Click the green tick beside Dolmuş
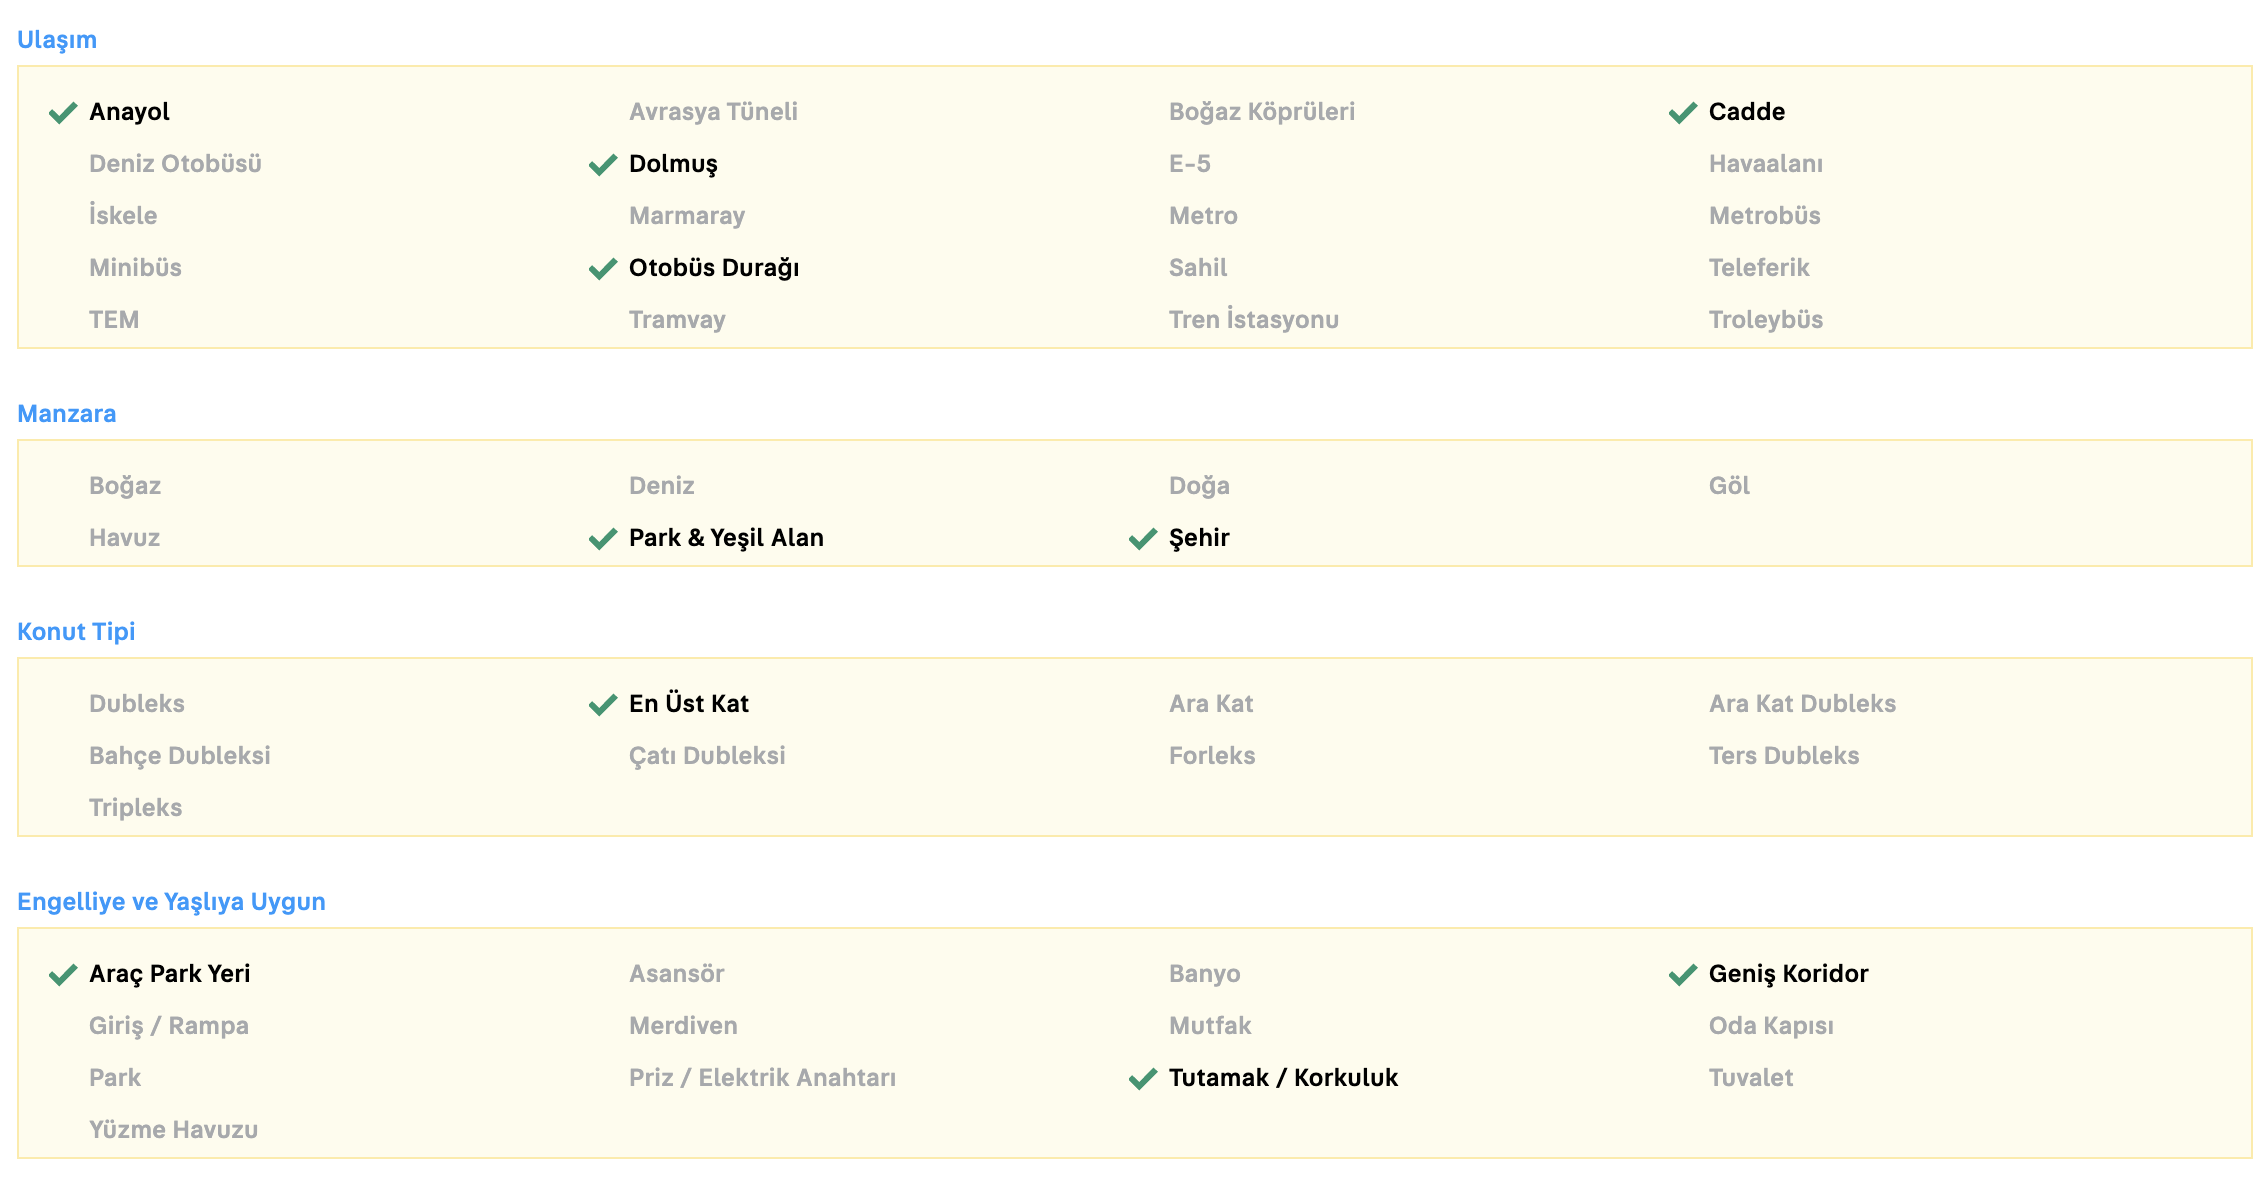The height and width of the screenshot is (1190, 2266). [603, 164]
